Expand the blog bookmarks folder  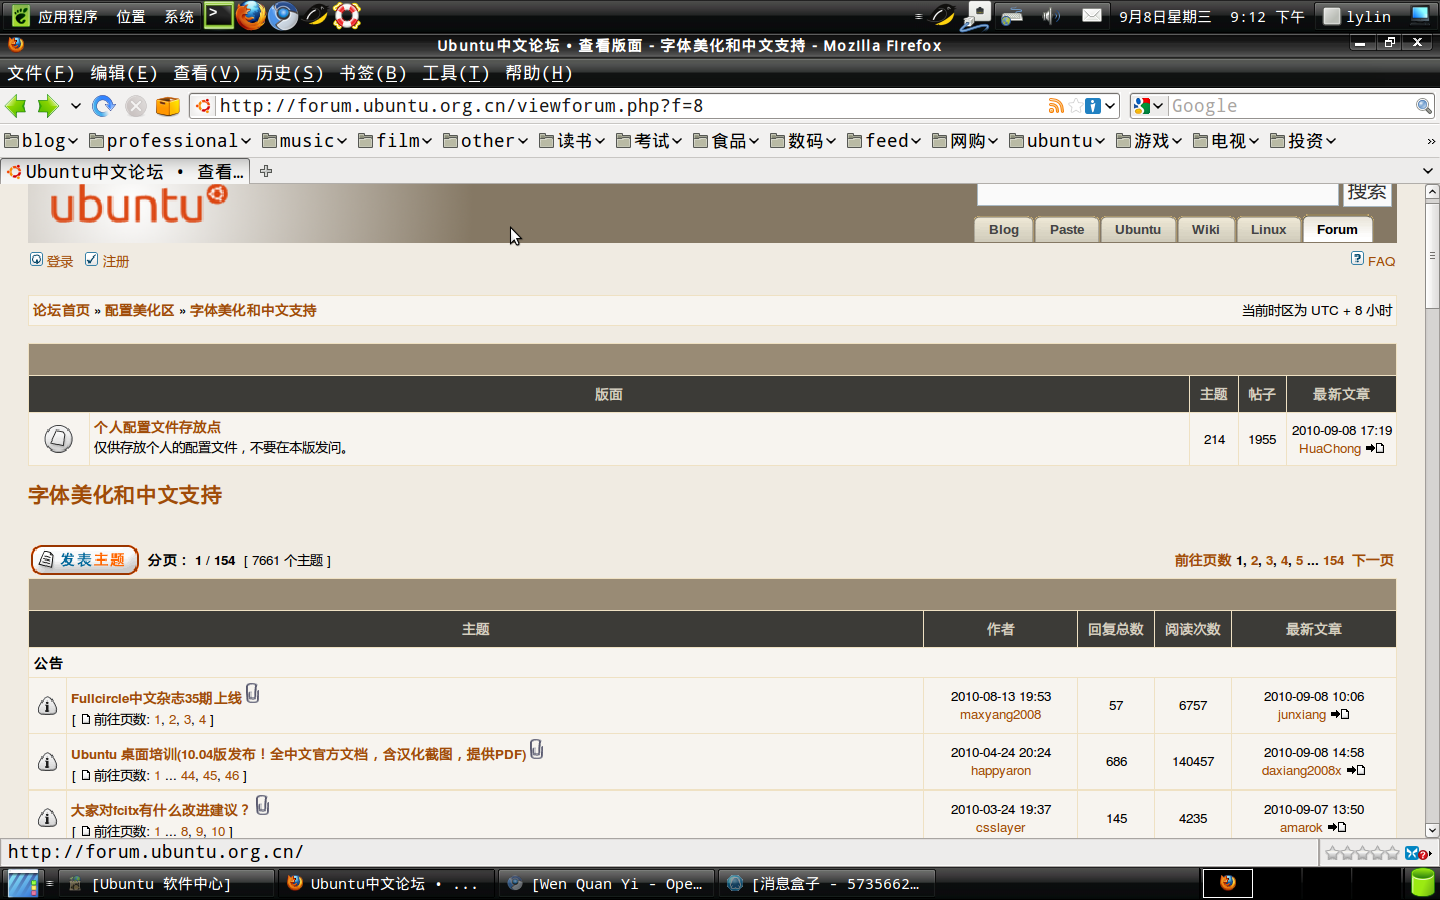[x=41, y=141]
